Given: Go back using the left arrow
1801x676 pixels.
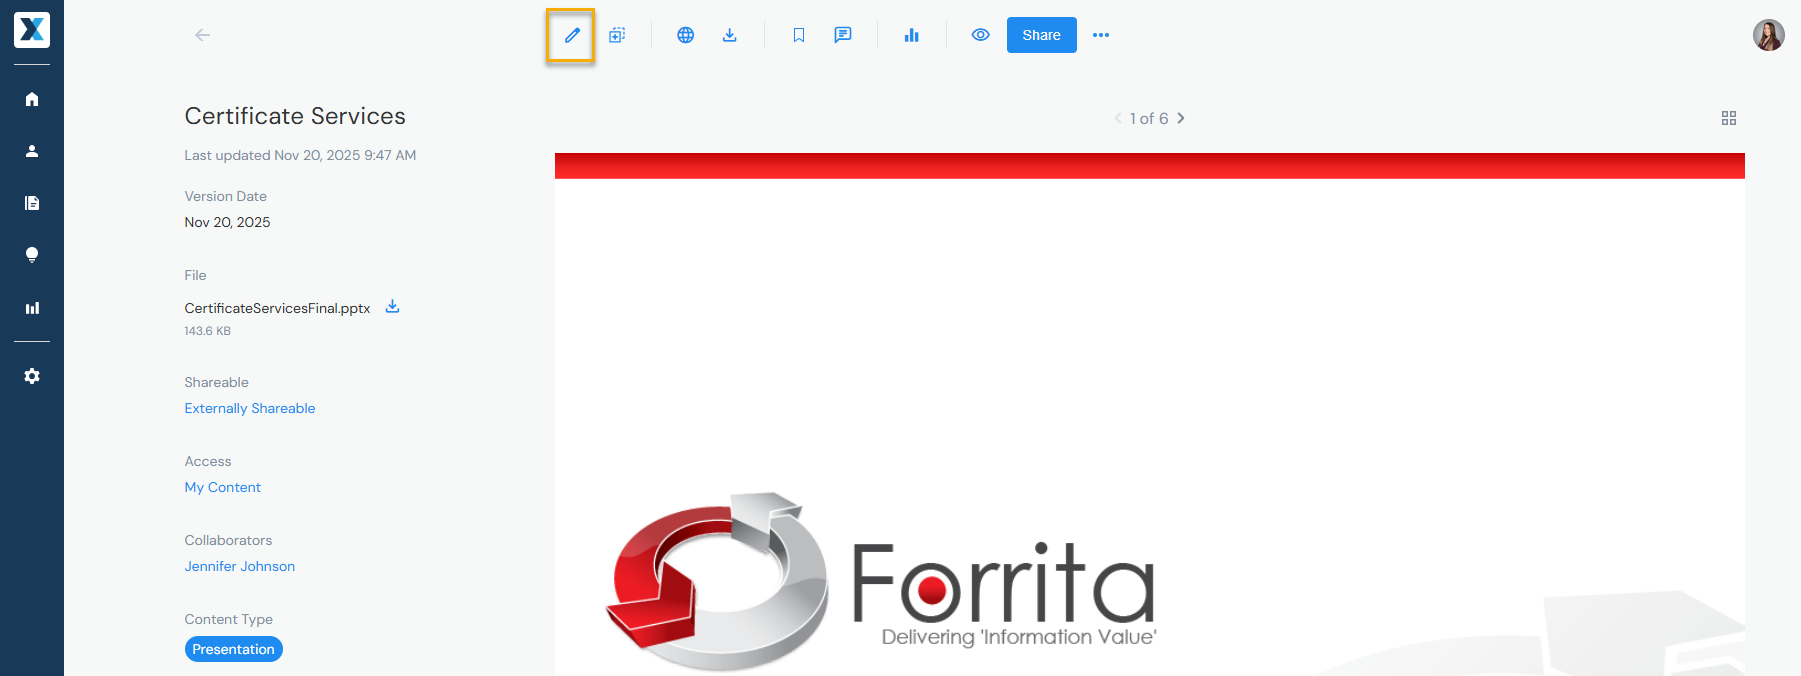Looking at the screenshot, I should [202, 35].
